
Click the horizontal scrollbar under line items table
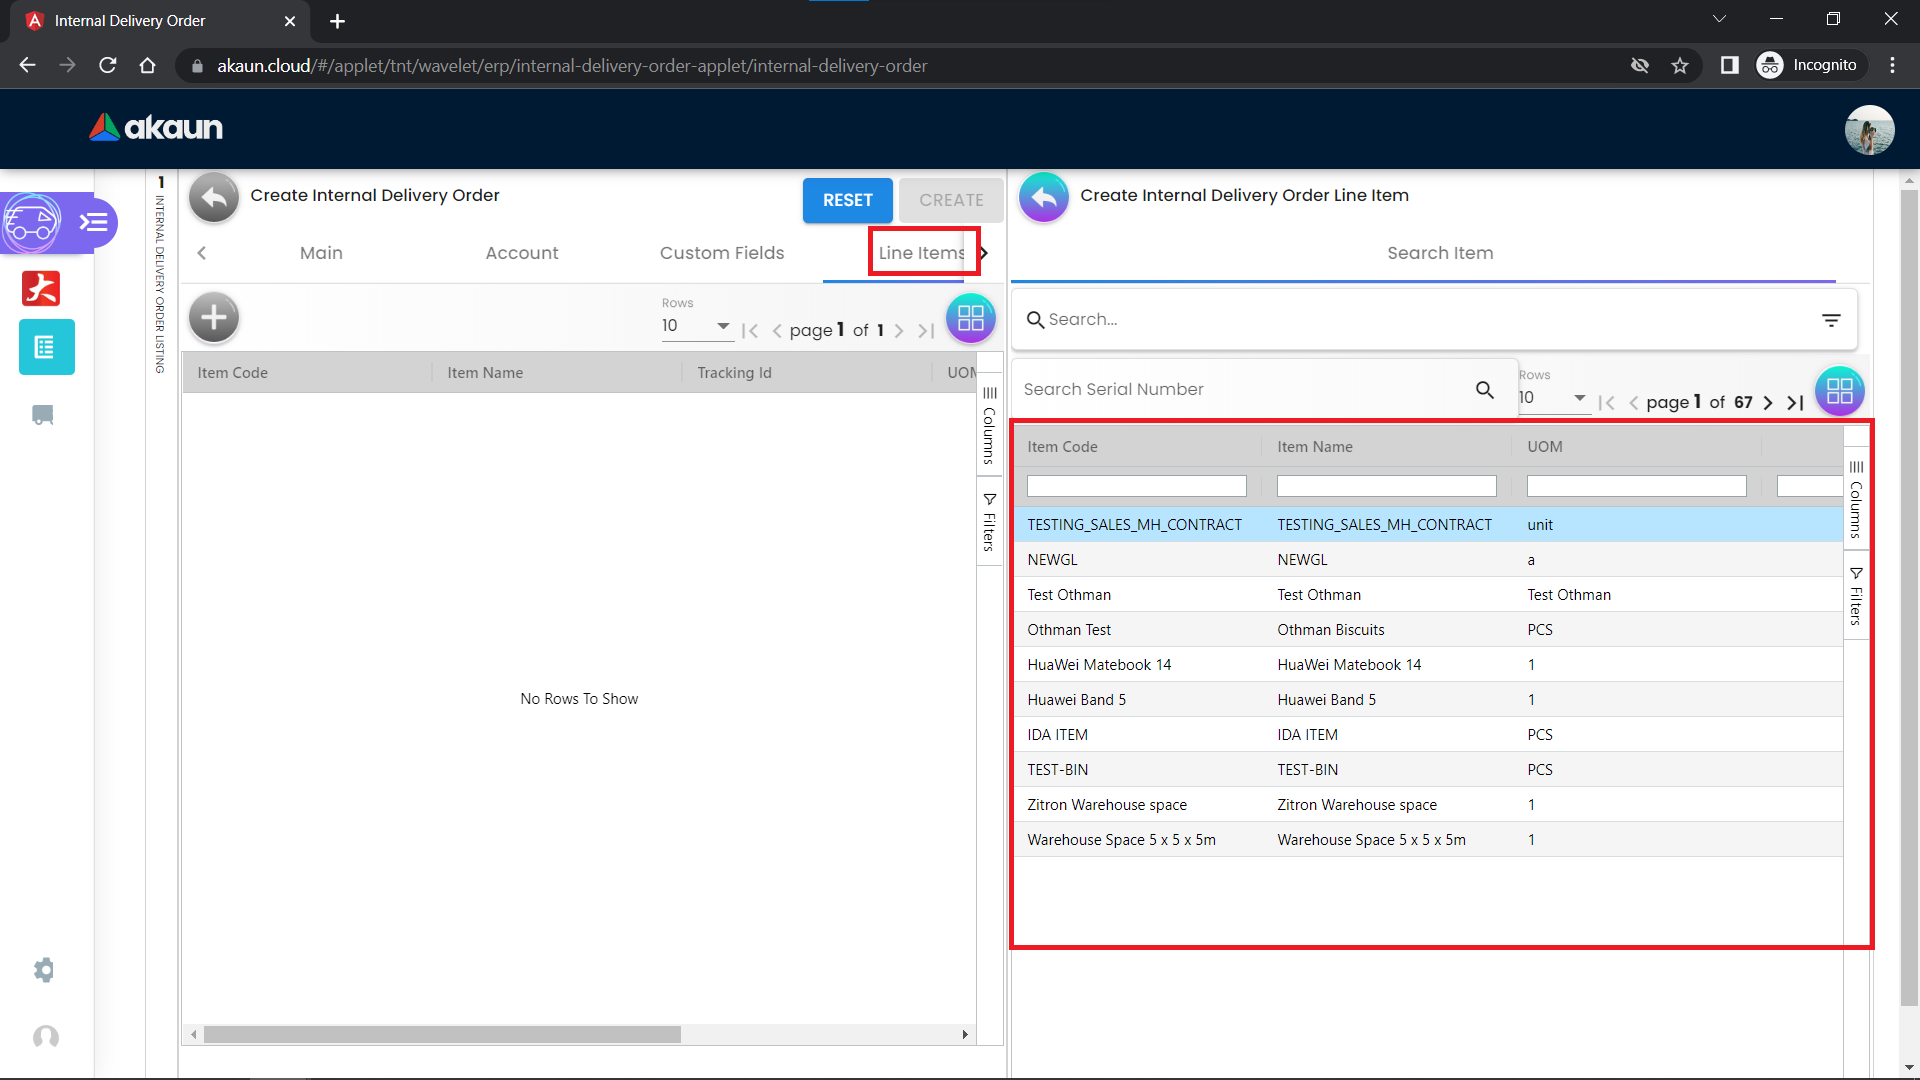[442, 1035]
